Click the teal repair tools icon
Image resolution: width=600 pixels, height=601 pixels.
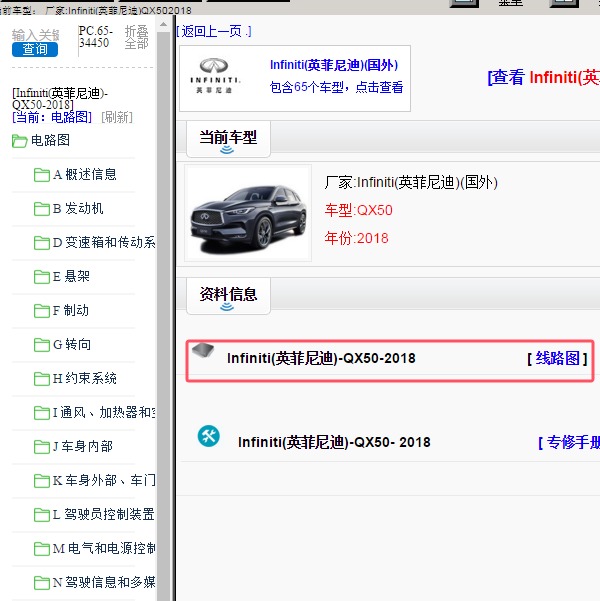[x=209, y=436]
